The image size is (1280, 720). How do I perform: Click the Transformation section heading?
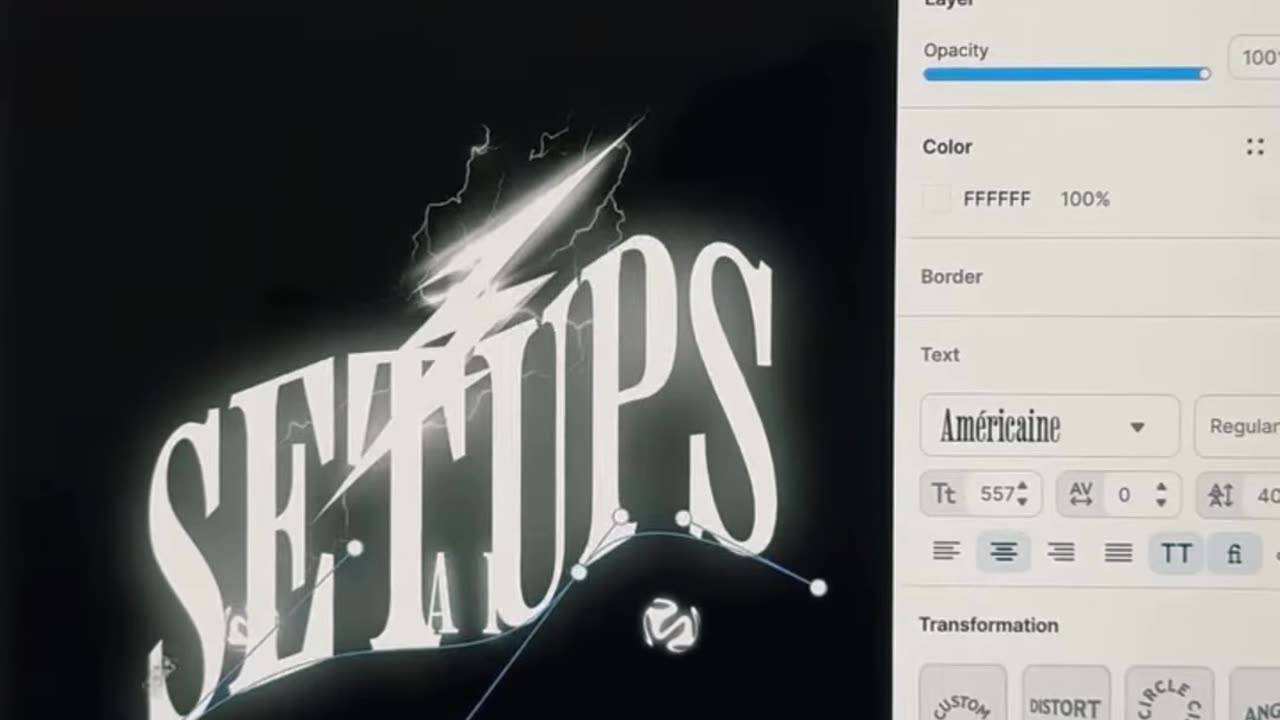tap(988, 625)
